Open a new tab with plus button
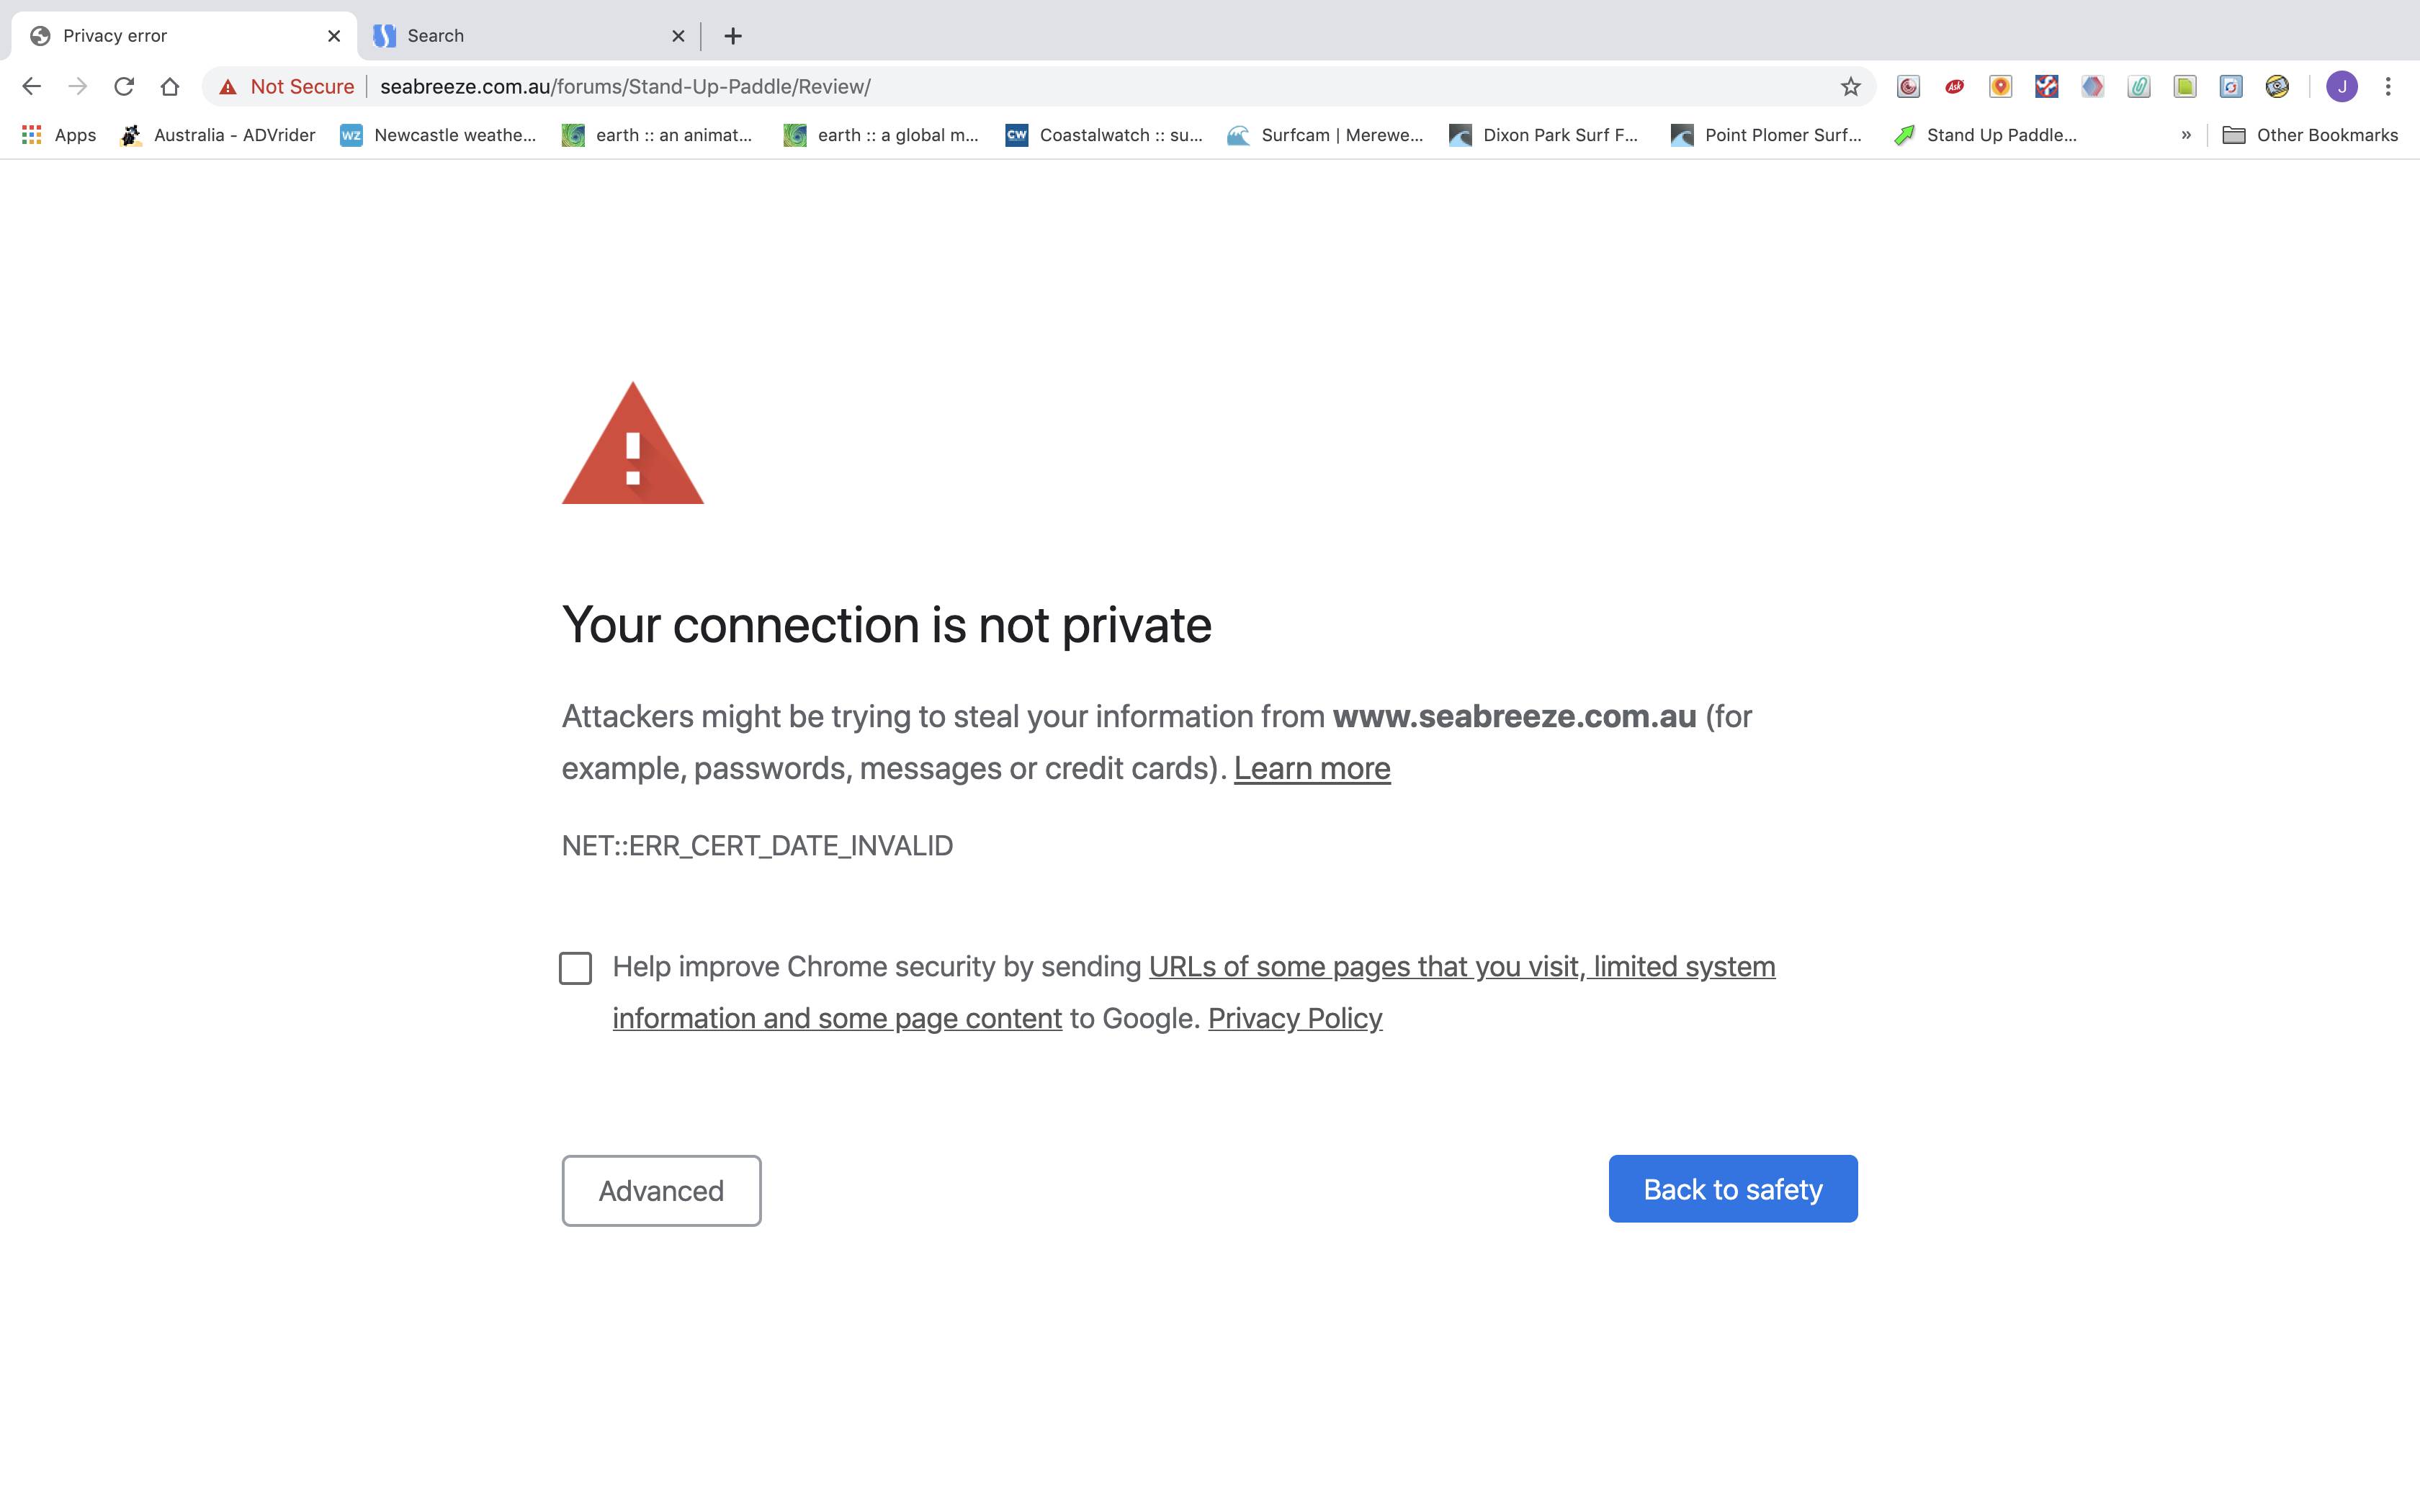The image size is (2420, 1512). tap(733, 36)
